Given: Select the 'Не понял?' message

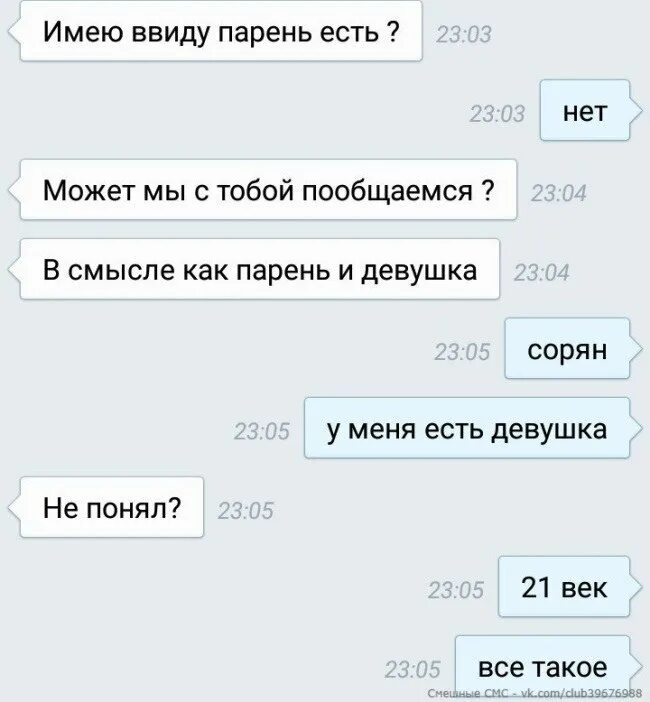Looking at the screenshot, I should coord(112,507).
